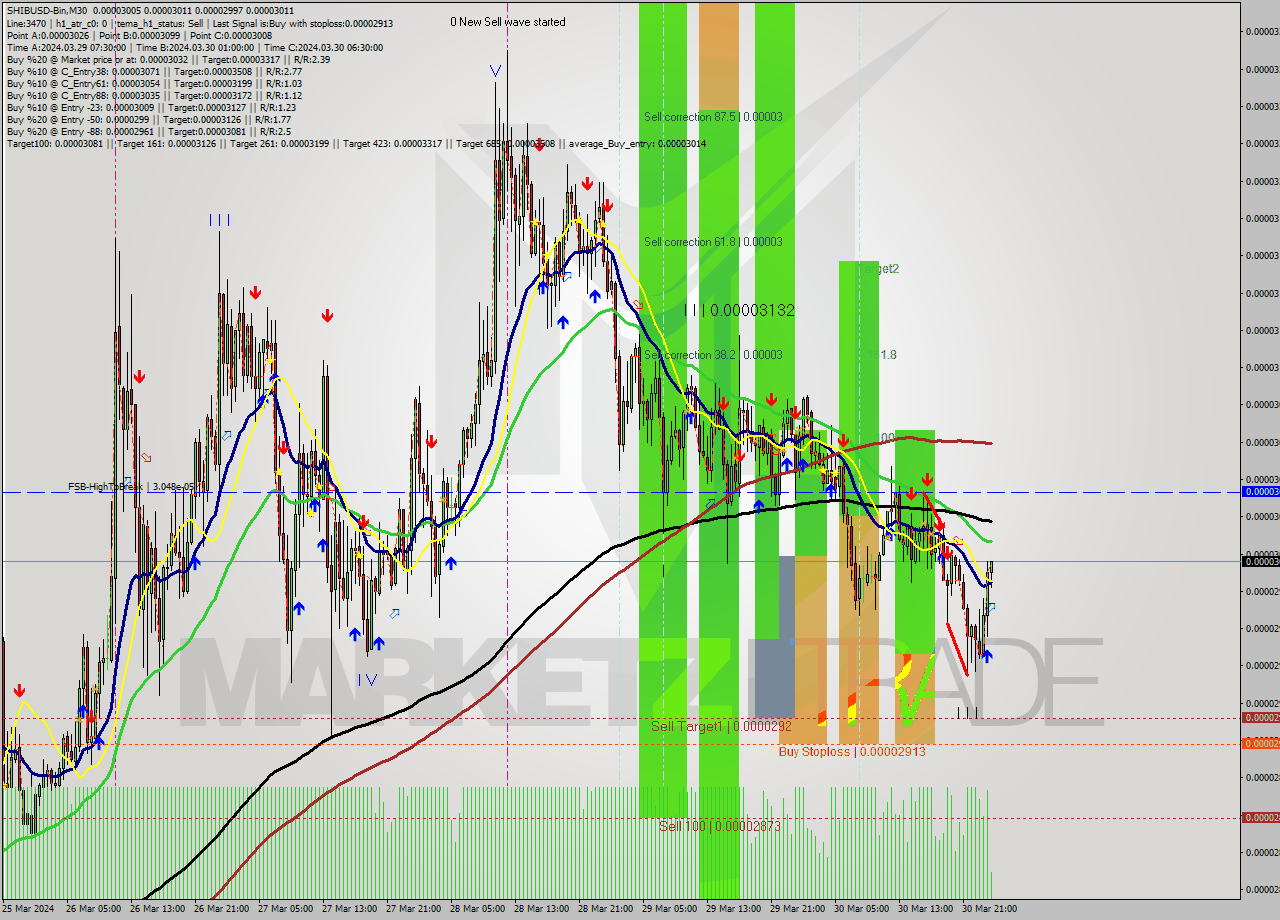Click the '29 Mar 13:00' time axis label
Image resolution: width=1280 pixels, height=920 pixels.
pyautogui.click(x=733, y=908)
